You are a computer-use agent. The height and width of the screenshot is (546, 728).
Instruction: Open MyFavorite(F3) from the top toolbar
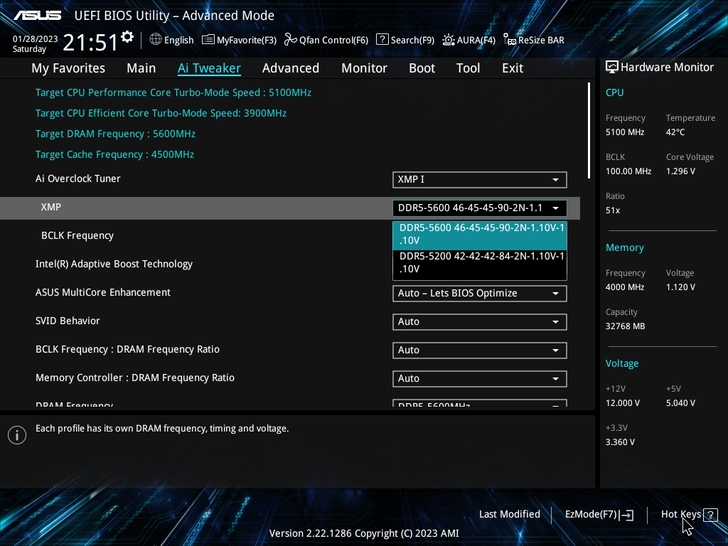[239, 40]
